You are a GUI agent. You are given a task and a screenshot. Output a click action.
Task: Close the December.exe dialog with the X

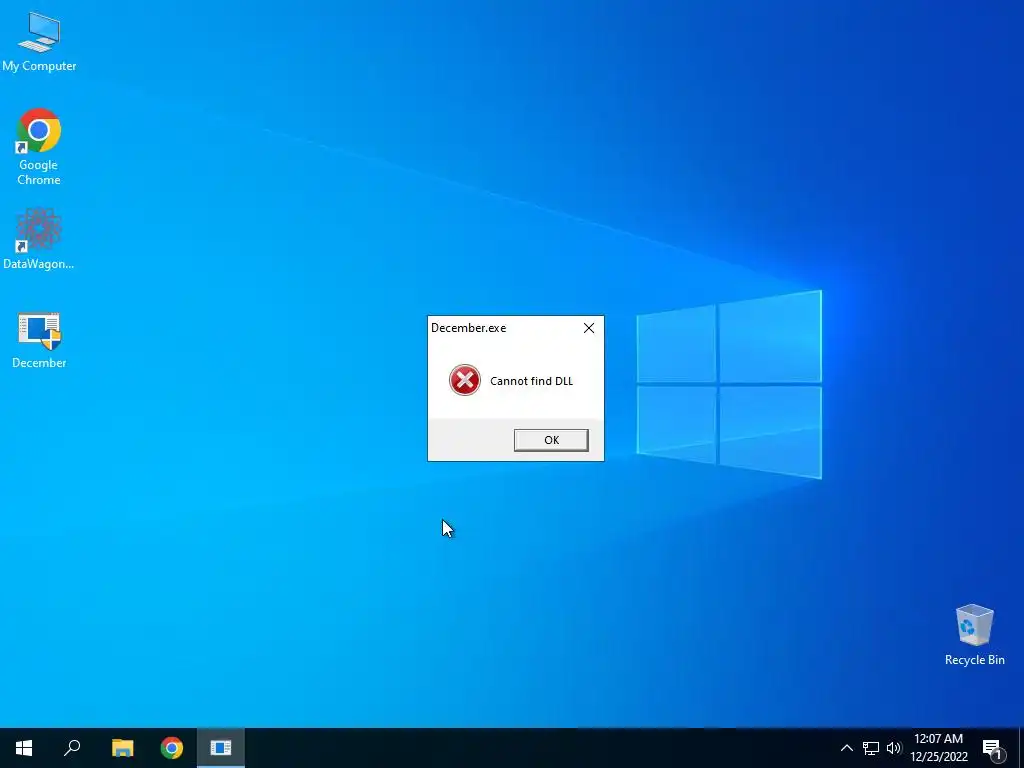(589, 328)
